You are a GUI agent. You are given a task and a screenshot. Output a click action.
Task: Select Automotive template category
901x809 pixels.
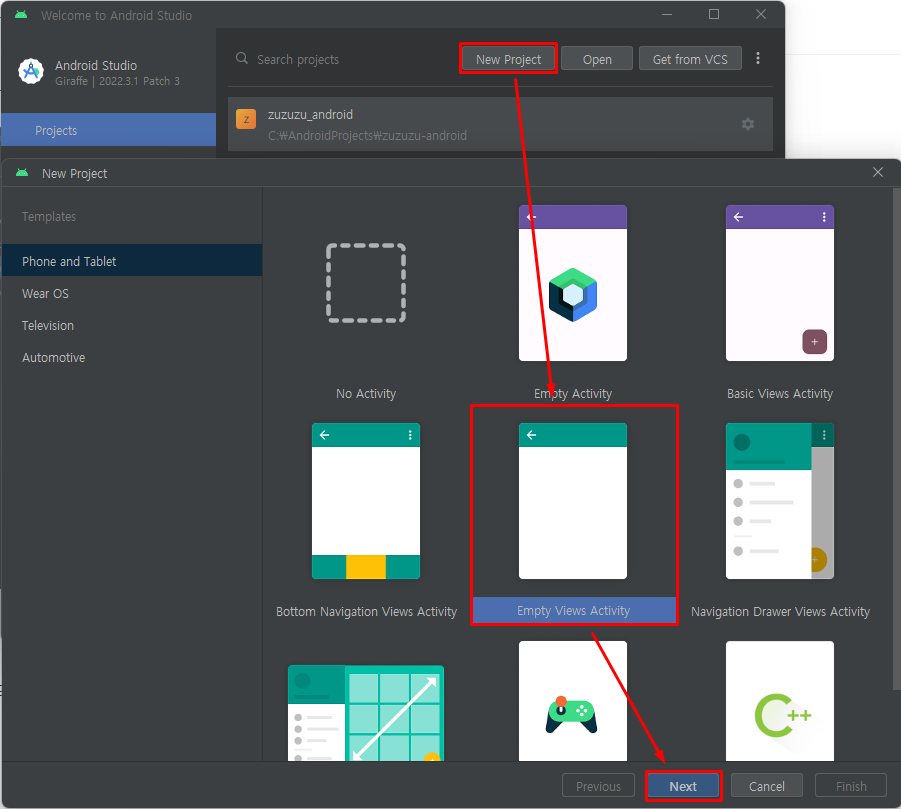(x=132, y=357)
